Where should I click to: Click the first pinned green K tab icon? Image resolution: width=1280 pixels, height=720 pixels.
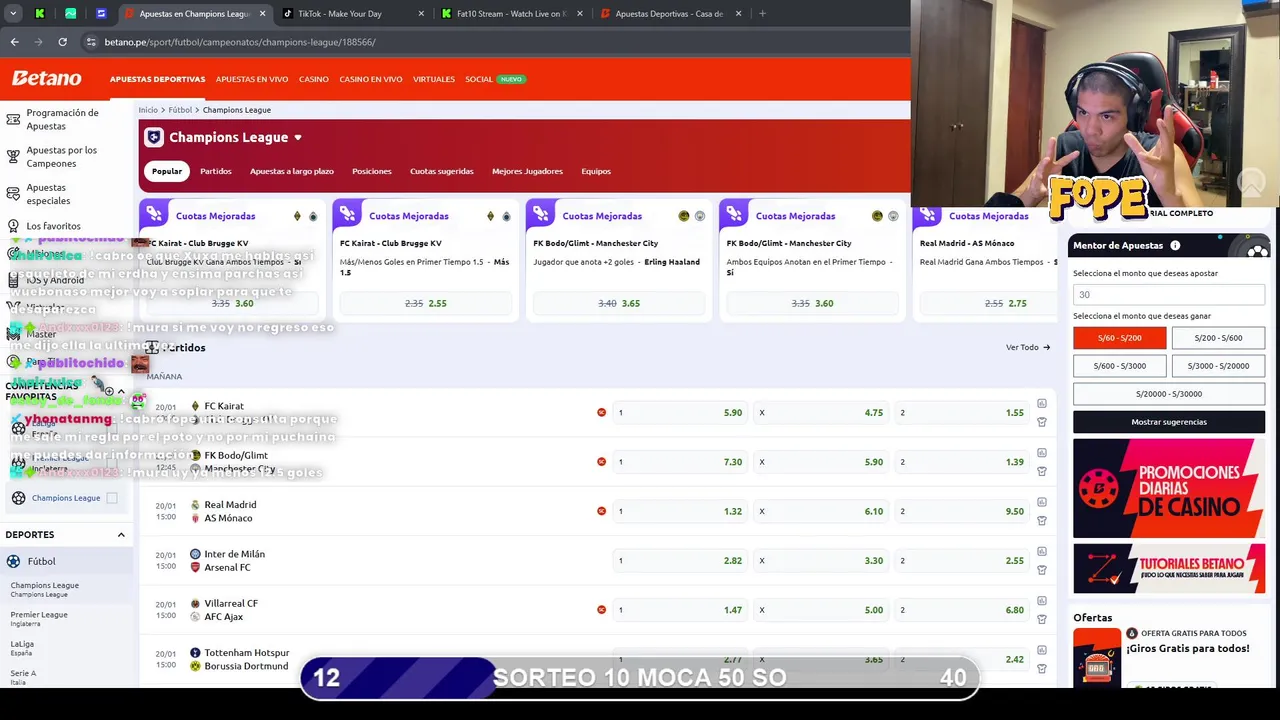[39, 14]
